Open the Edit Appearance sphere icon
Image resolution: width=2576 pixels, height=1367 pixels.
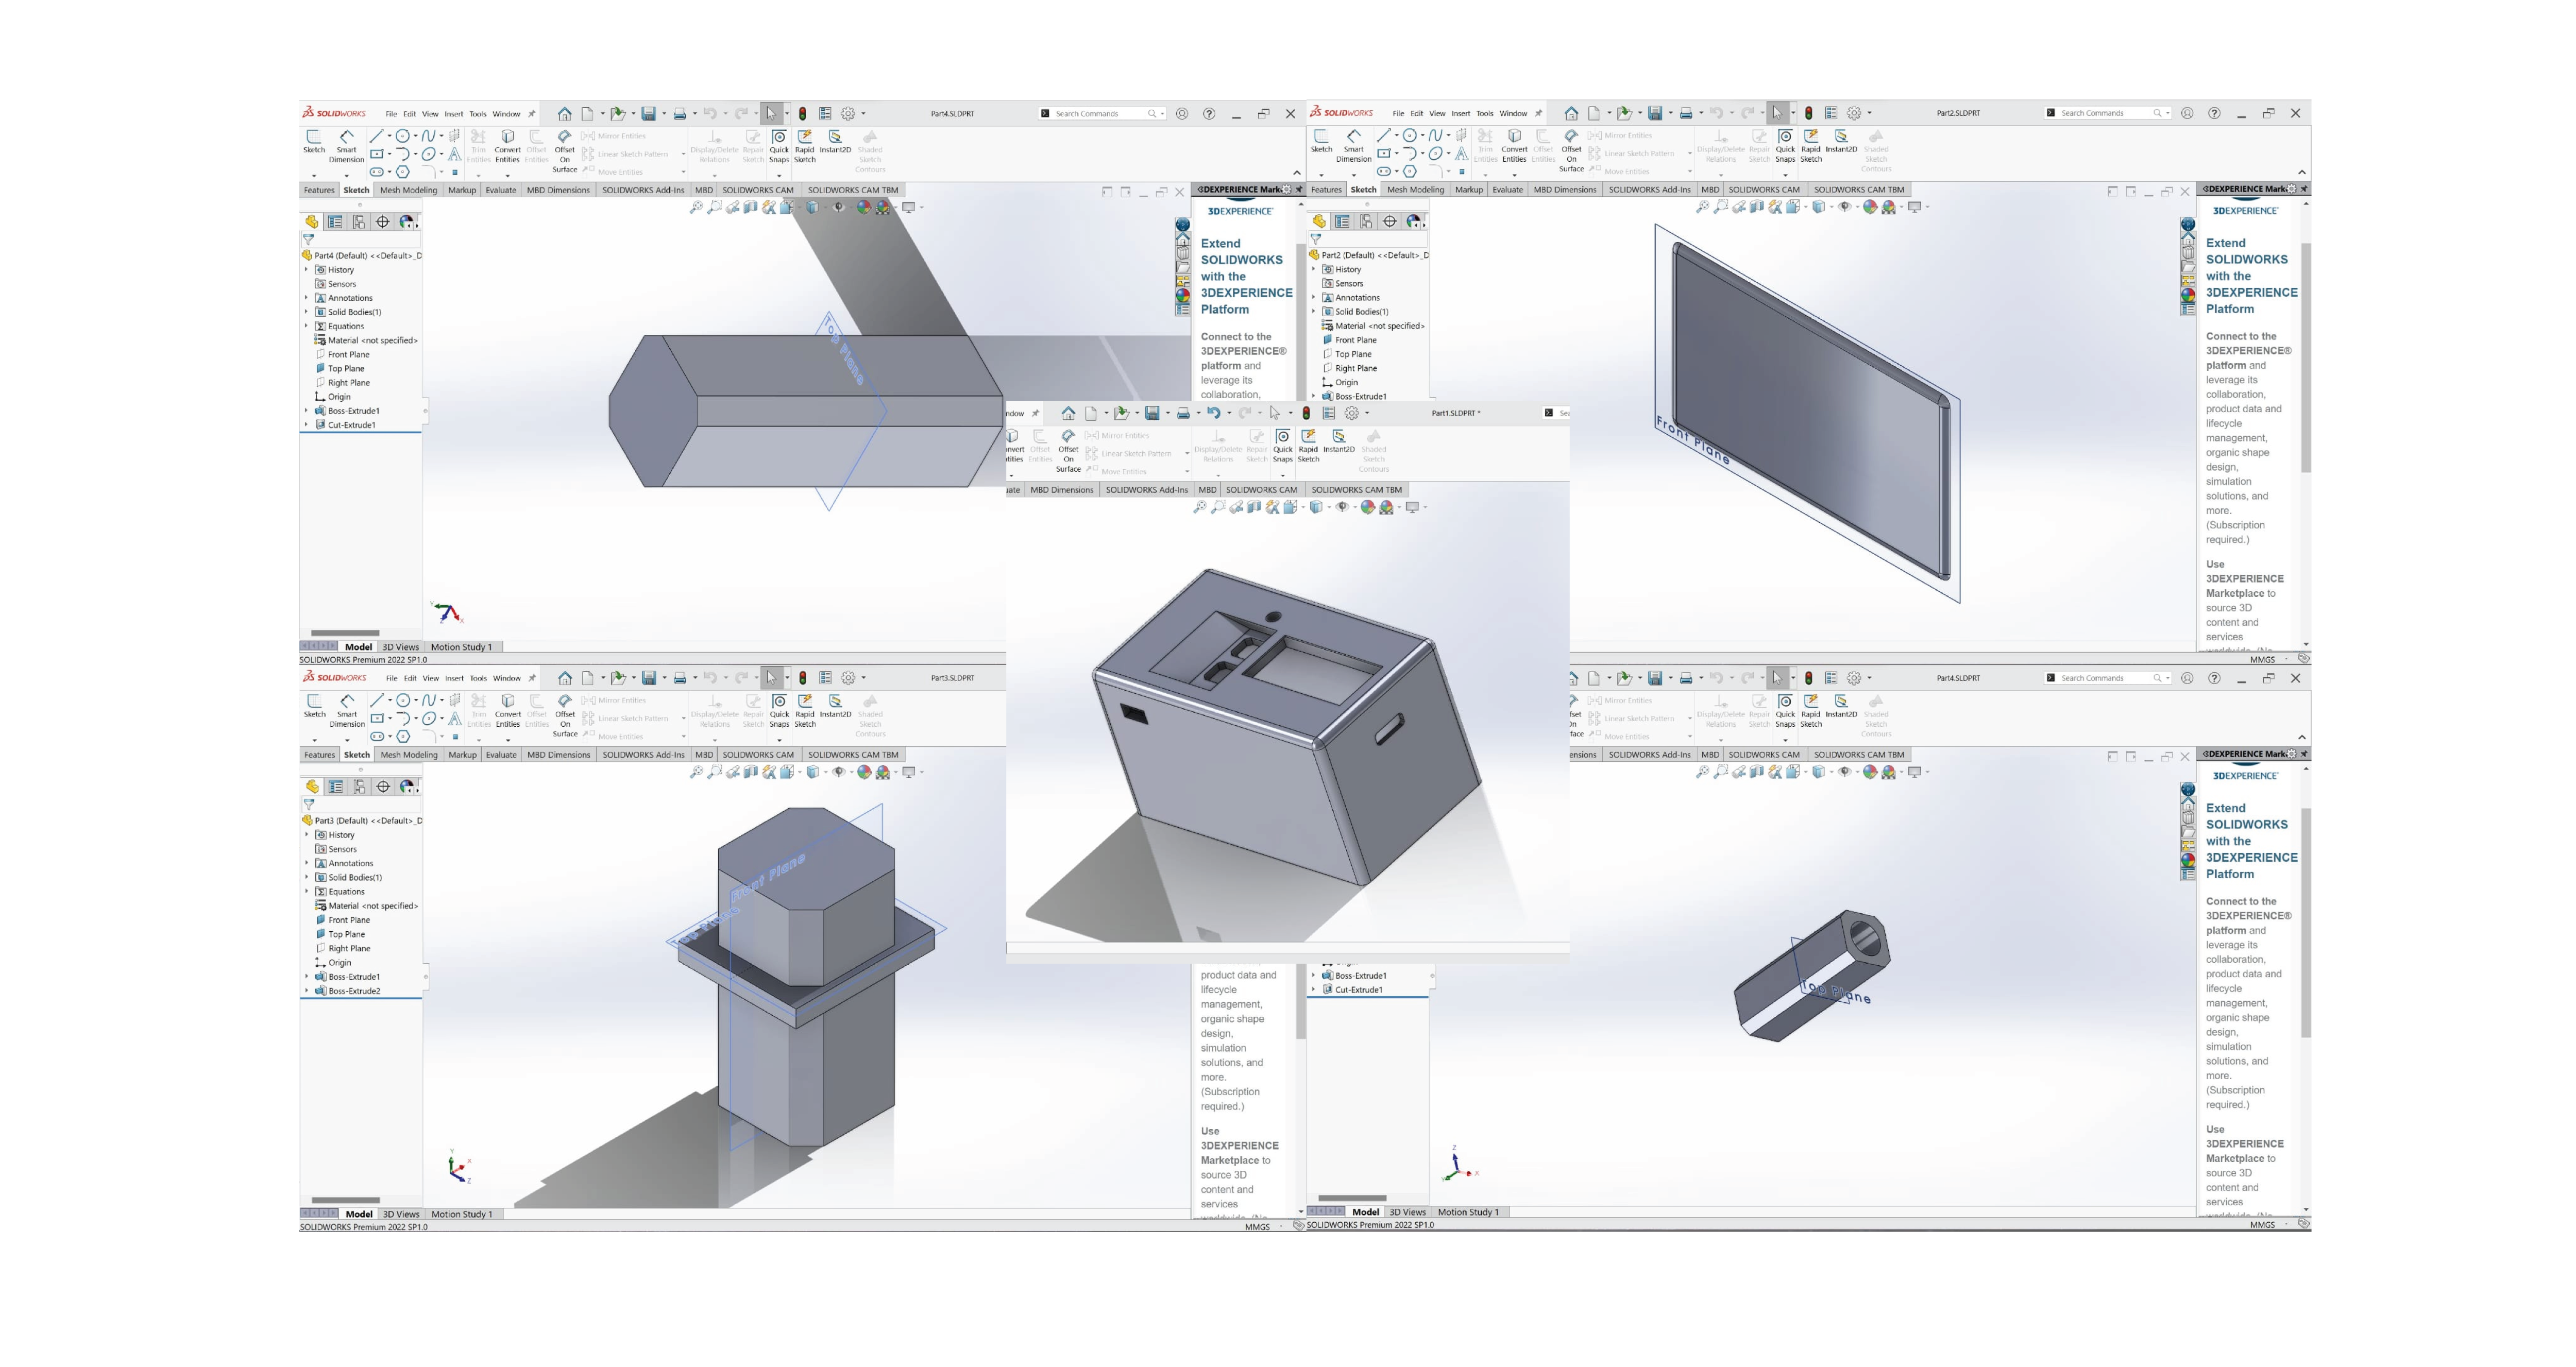click(x=863, y=207)
